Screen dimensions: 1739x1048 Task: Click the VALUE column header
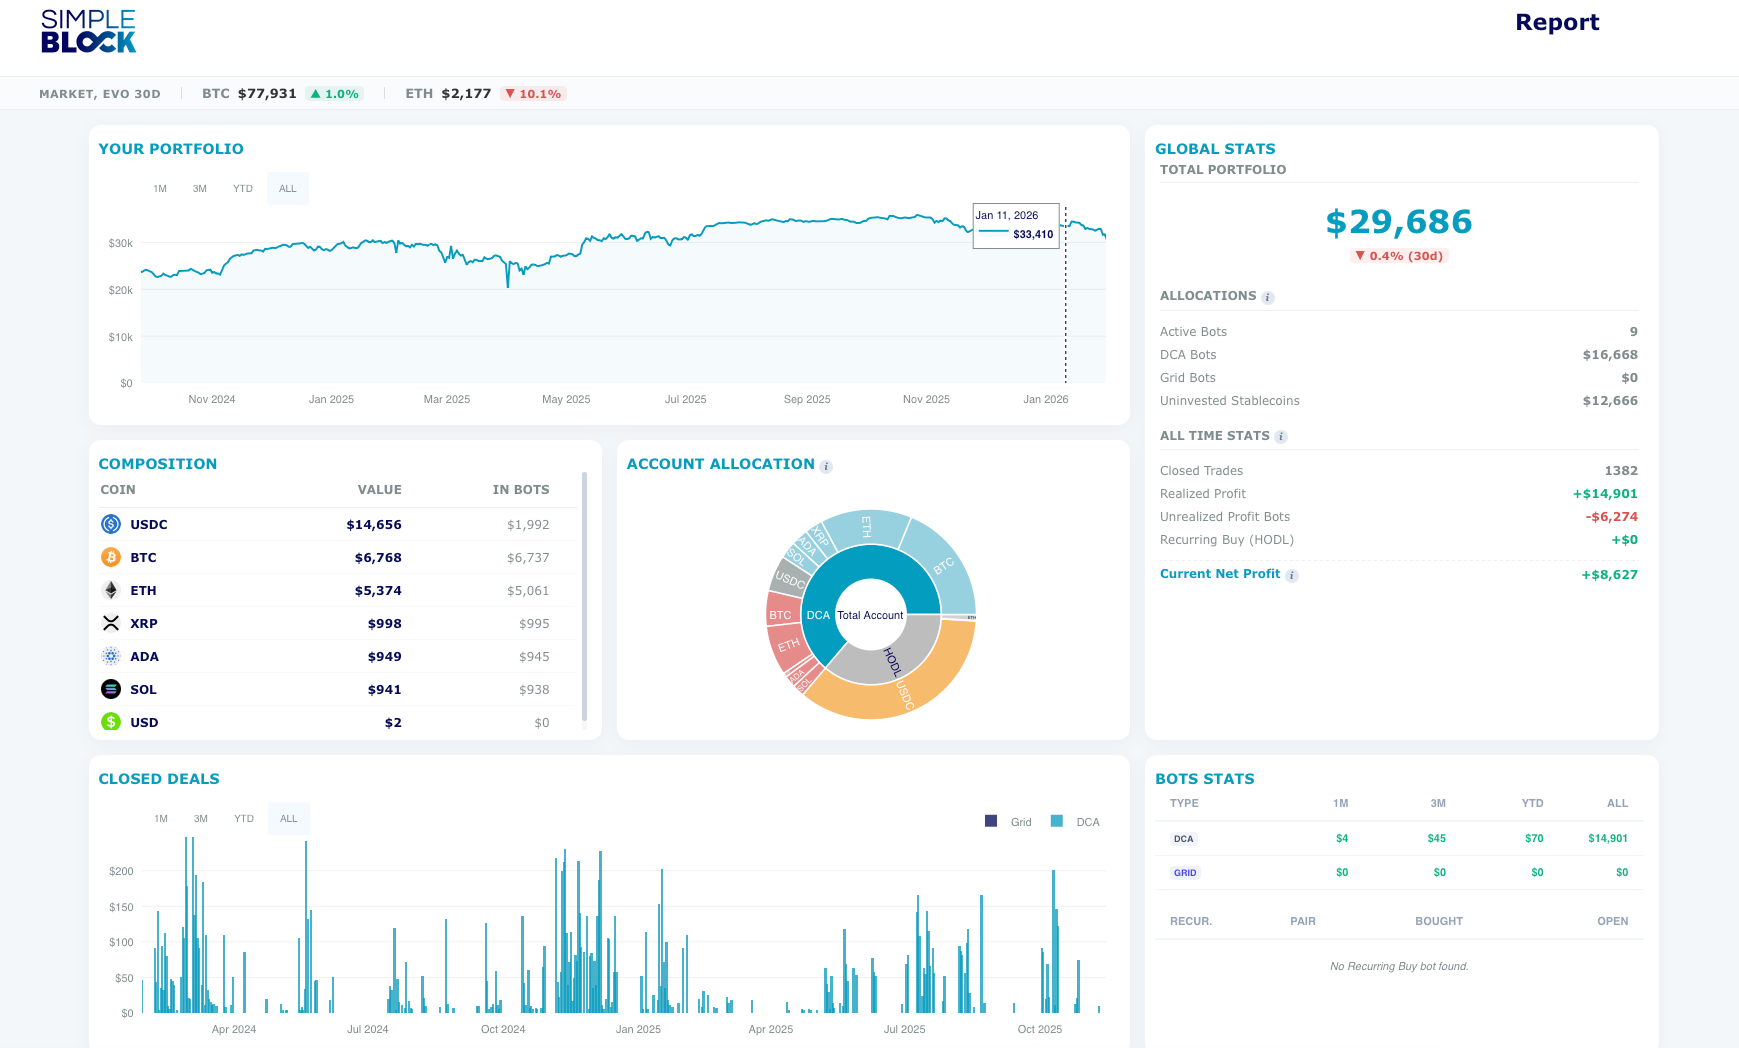[380, 490]
